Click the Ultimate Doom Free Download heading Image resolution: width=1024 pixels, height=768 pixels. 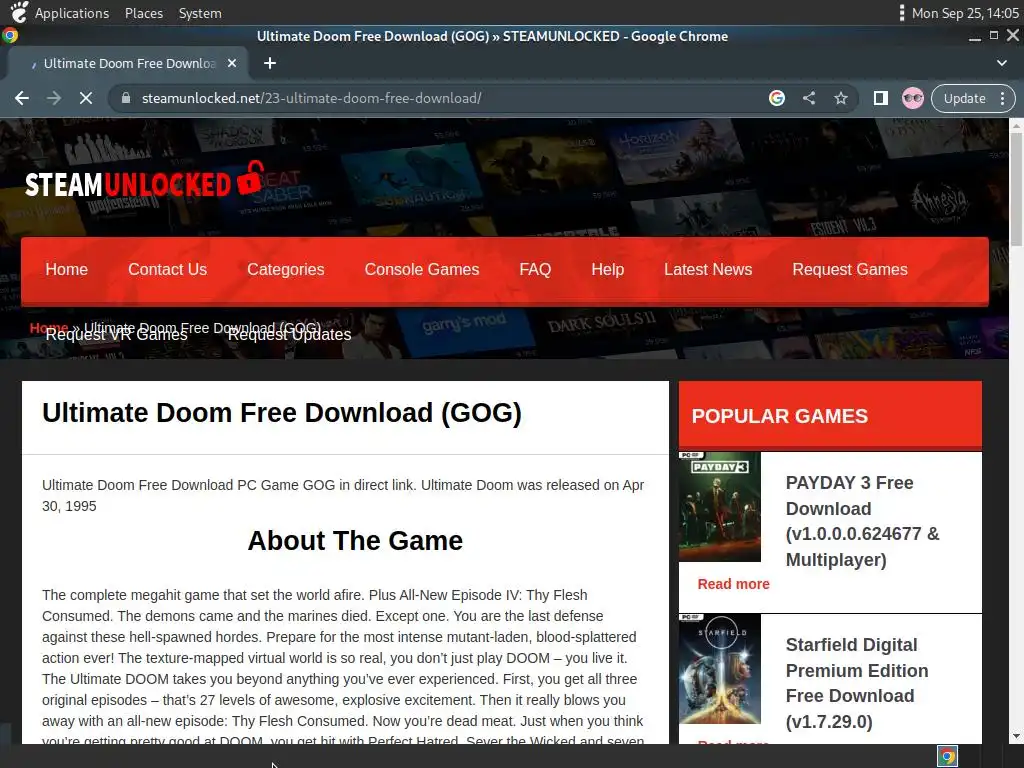click(281, 413)
